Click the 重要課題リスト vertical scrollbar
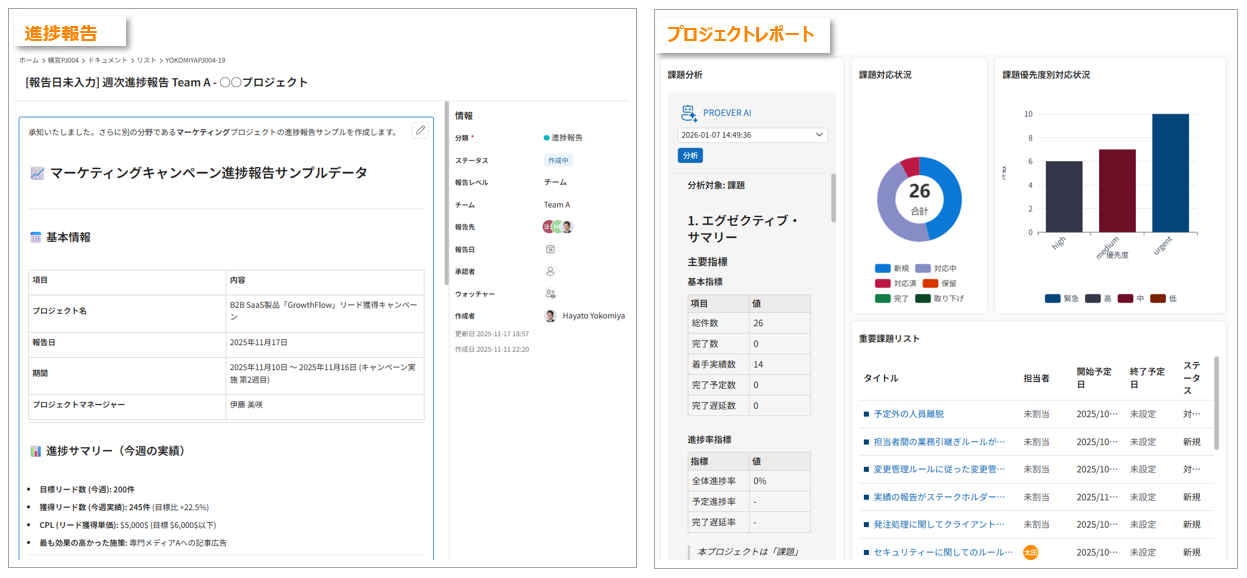1247x578 pixels. tap(1216, 403)
